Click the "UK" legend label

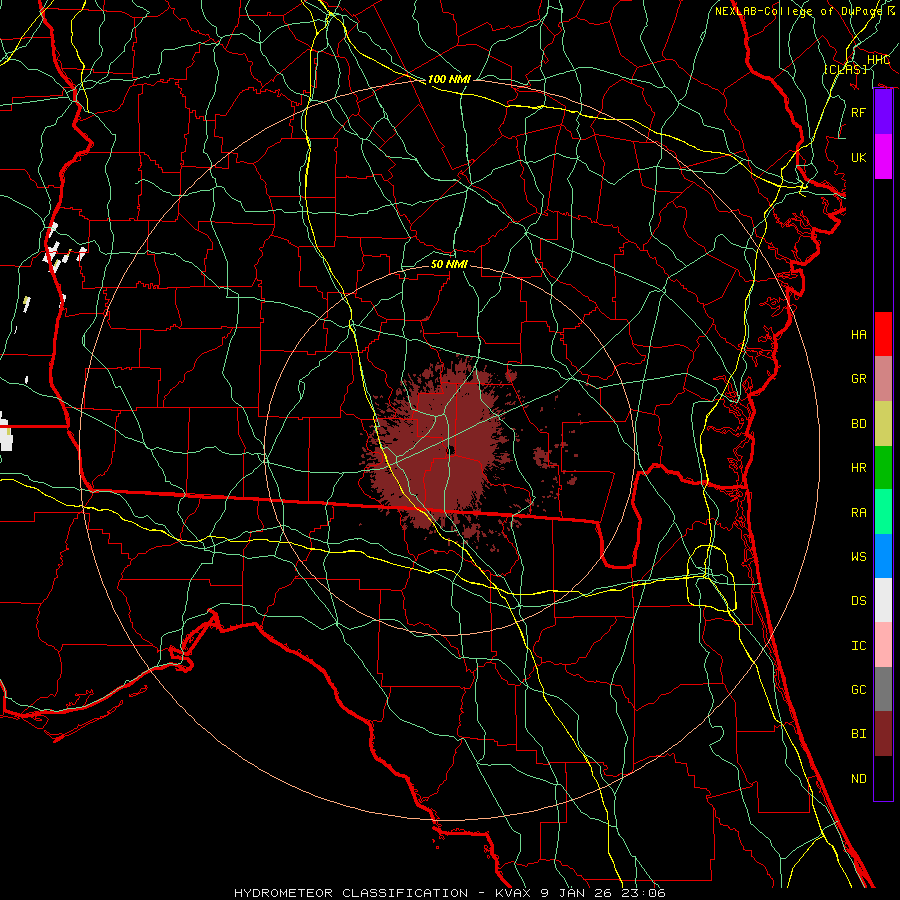pos(859,157)
